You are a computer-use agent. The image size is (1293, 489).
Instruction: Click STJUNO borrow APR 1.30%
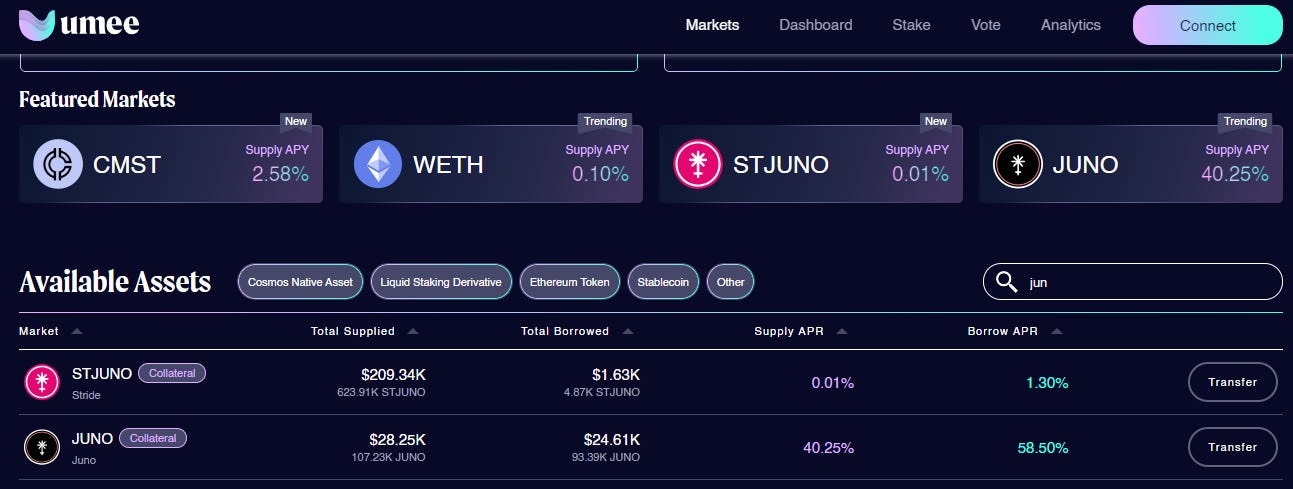1047,382
